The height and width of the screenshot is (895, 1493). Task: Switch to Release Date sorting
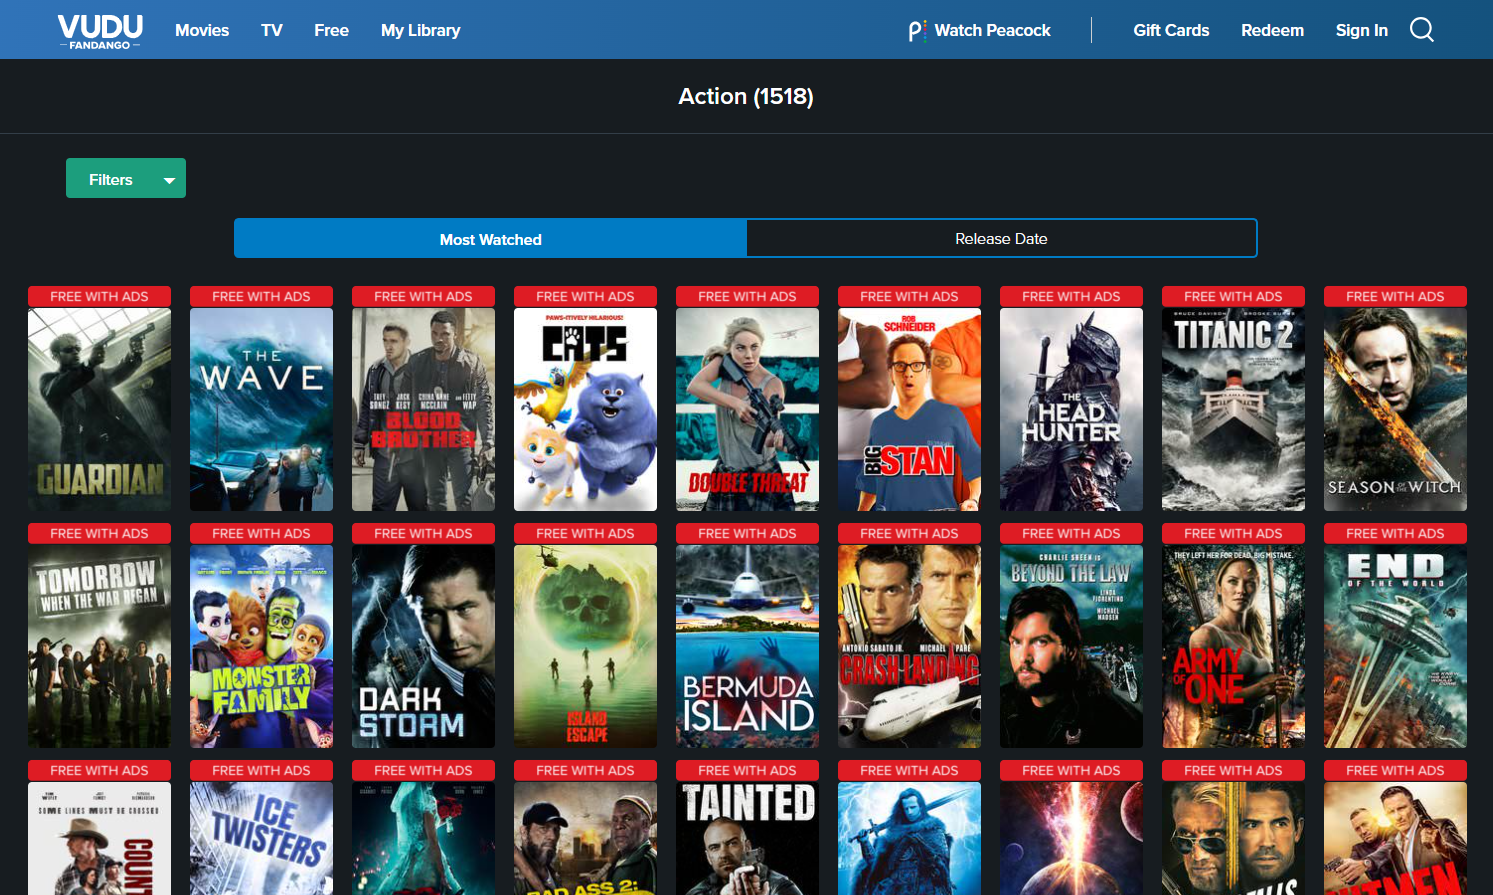[1001, 239]
